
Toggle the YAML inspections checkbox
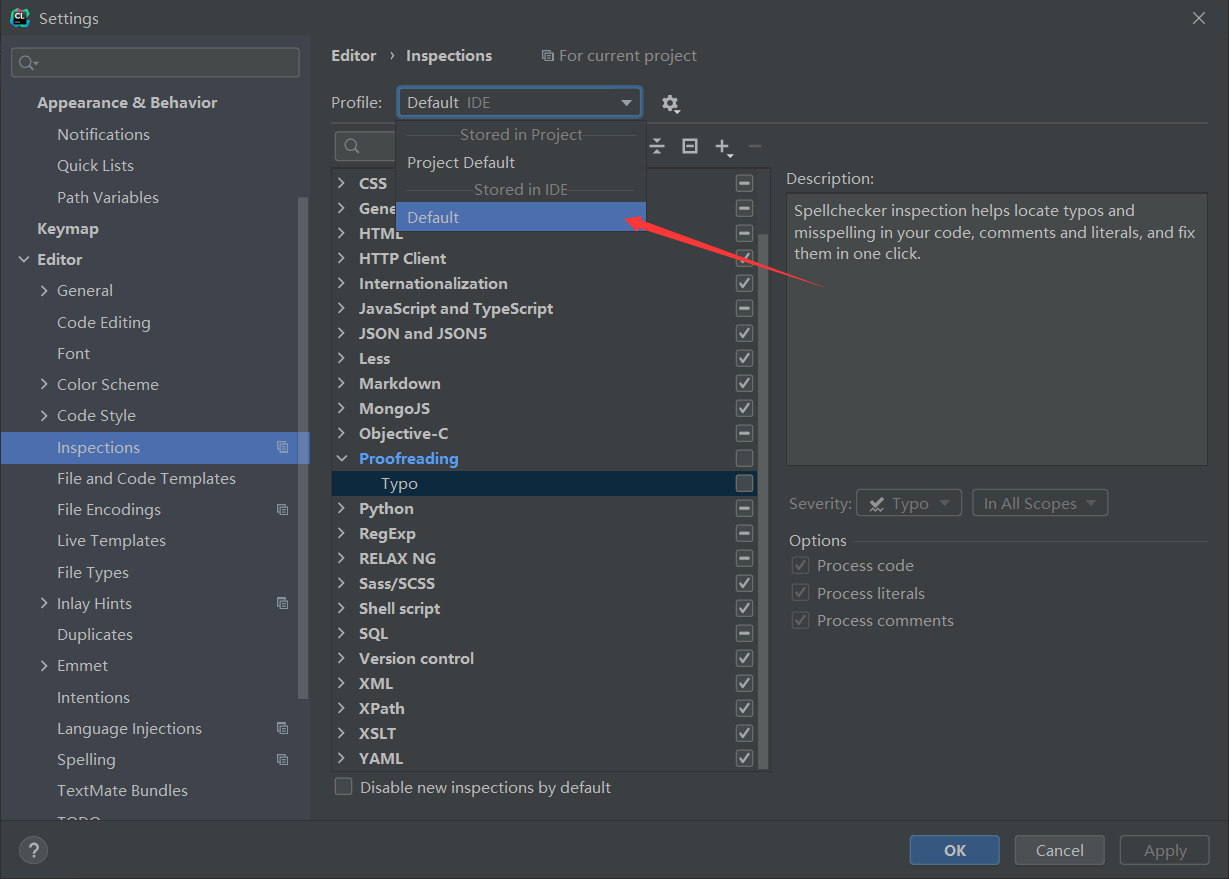coord(744,758)
